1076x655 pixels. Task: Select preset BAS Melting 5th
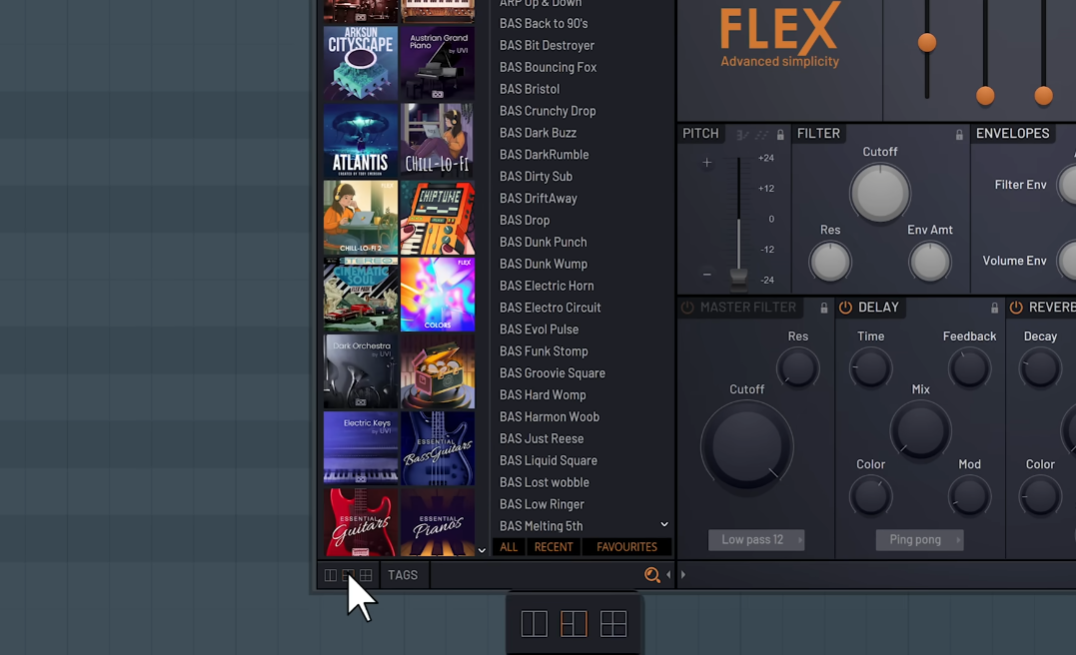point(541,526)
